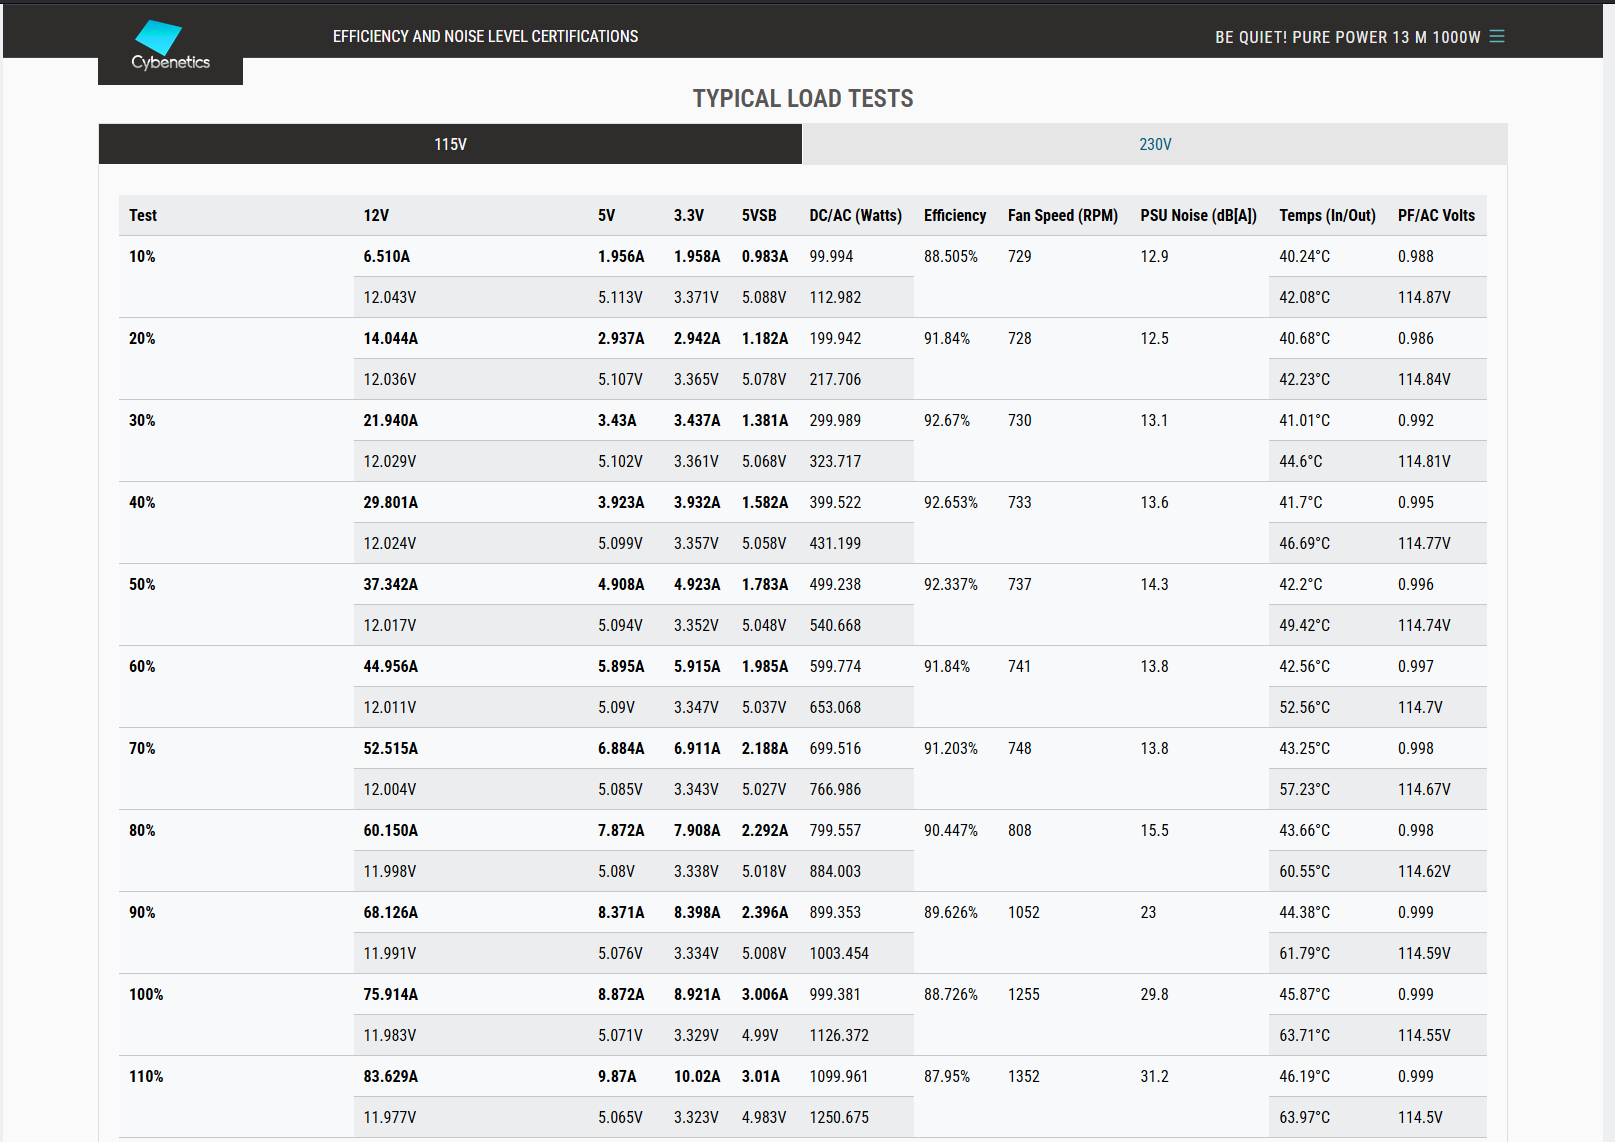Click the 29.8 PSU noise value

(x=1155, y=994)
